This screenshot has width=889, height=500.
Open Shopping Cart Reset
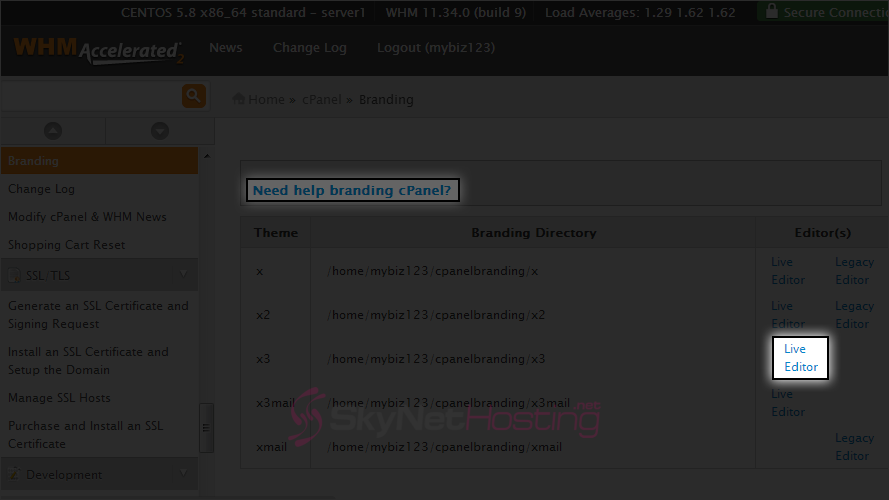pos(66,245)
